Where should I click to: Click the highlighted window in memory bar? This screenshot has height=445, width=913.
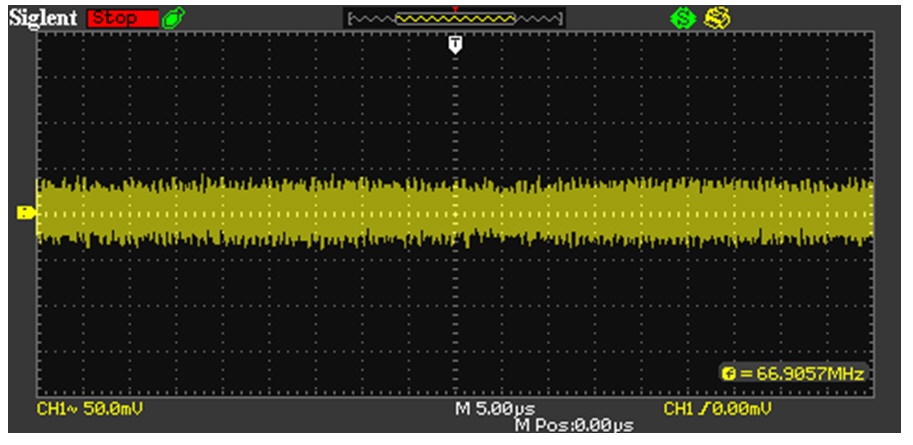[x=456, y=19]
